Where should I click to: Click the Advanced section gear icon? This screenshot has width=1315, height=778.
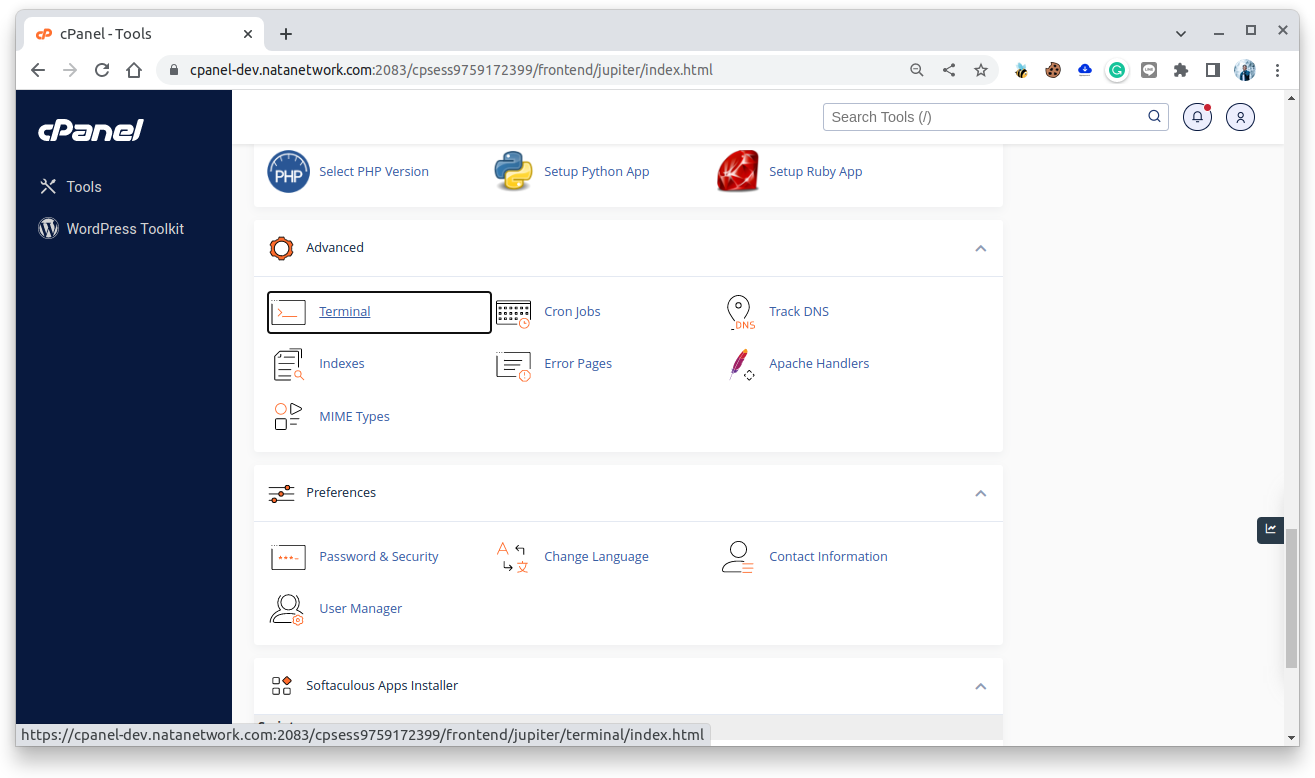pos(282,248)
